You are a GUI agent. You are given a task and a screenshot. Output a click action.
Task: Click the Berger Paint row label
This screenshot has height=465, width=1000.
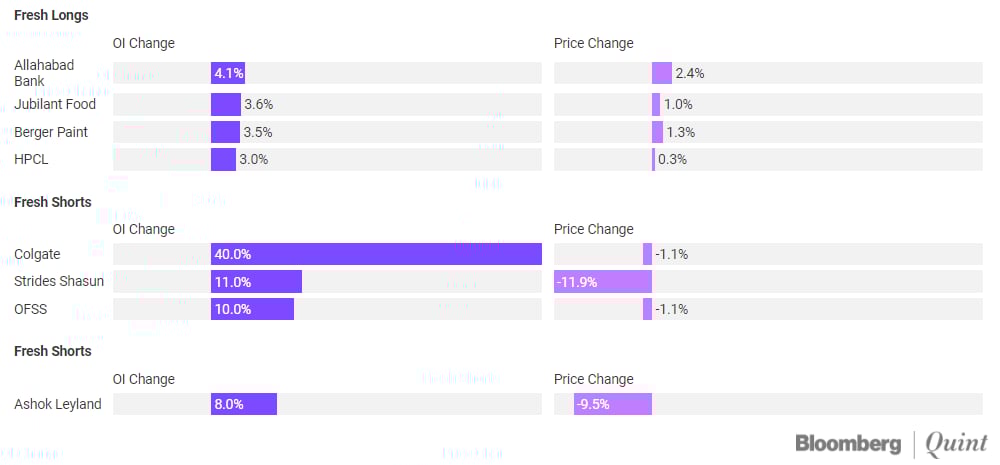[51, 132]
